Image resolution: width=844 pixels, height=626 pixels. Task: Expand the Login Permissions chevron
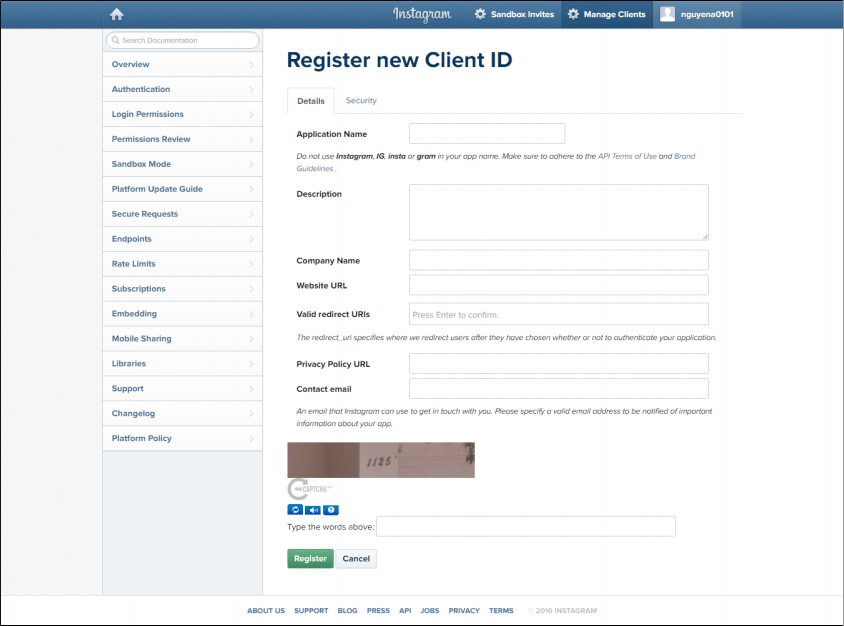tap(251, 115)
